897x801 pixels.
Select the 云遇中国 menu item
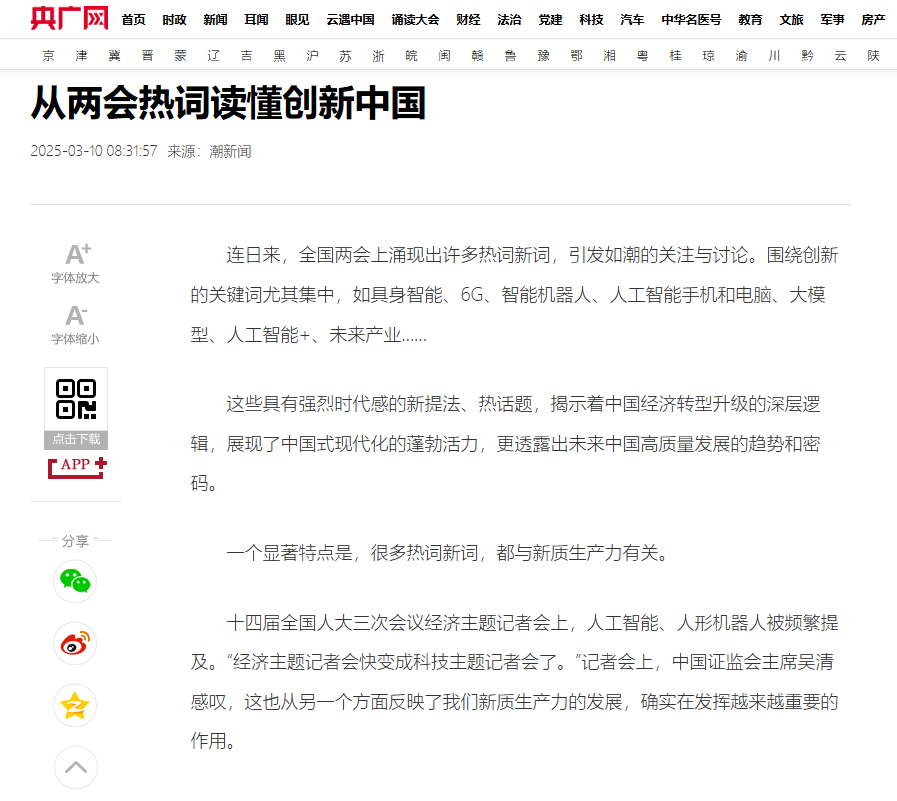[350, 20]
